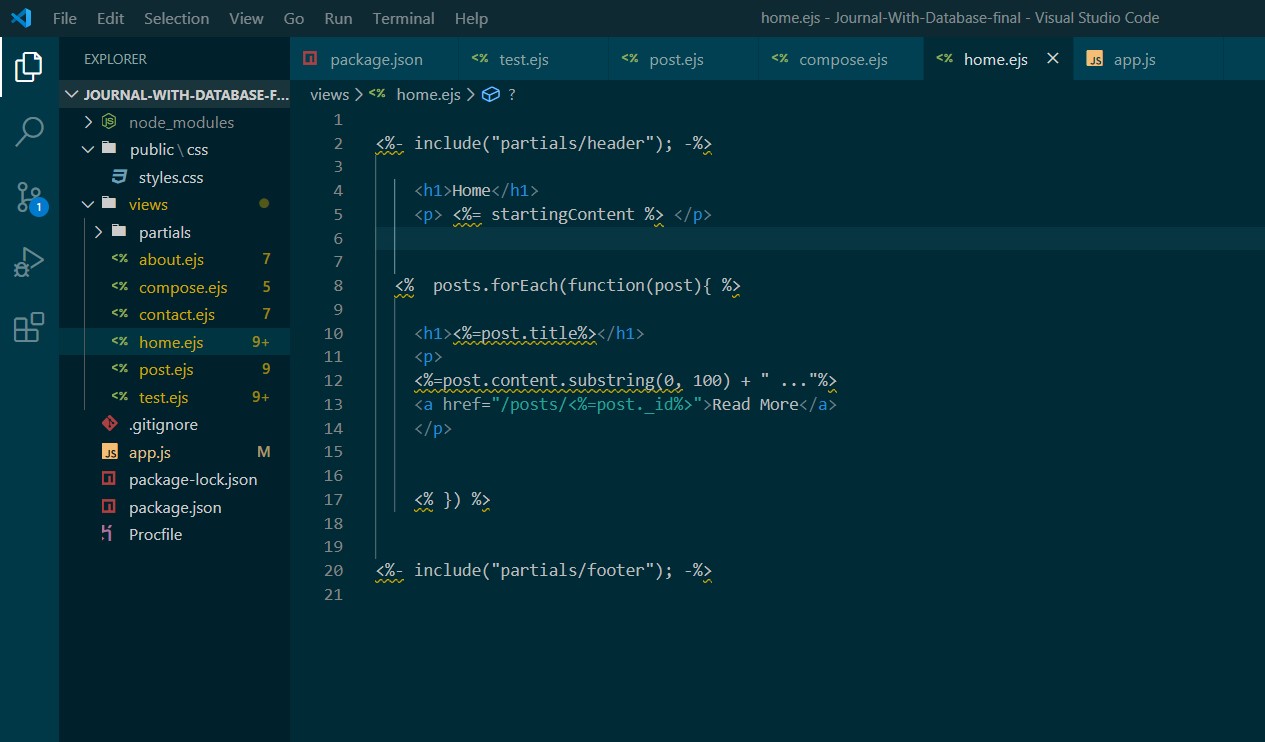Click the modified indicator dot on views folder
Image resolution: width=1265 pixels, height=742 pixels.
coord(264,204)
